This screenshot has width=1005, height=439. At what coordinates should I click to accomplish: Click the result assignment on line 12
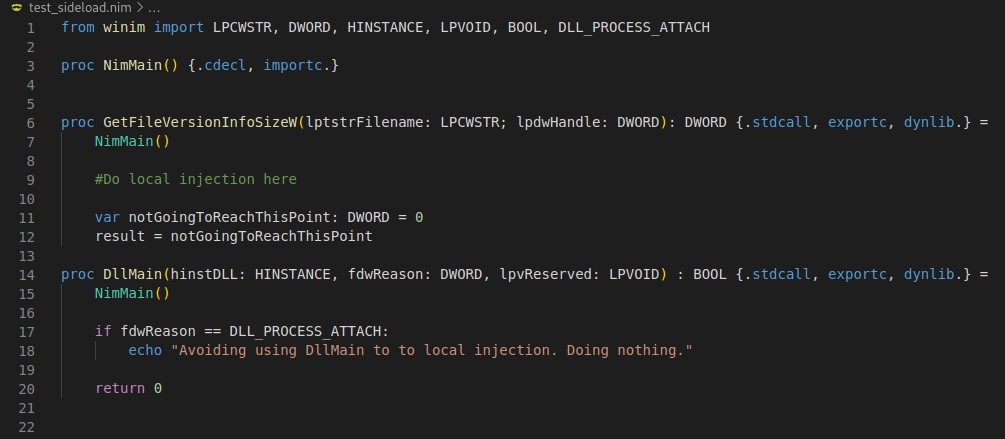233,236
